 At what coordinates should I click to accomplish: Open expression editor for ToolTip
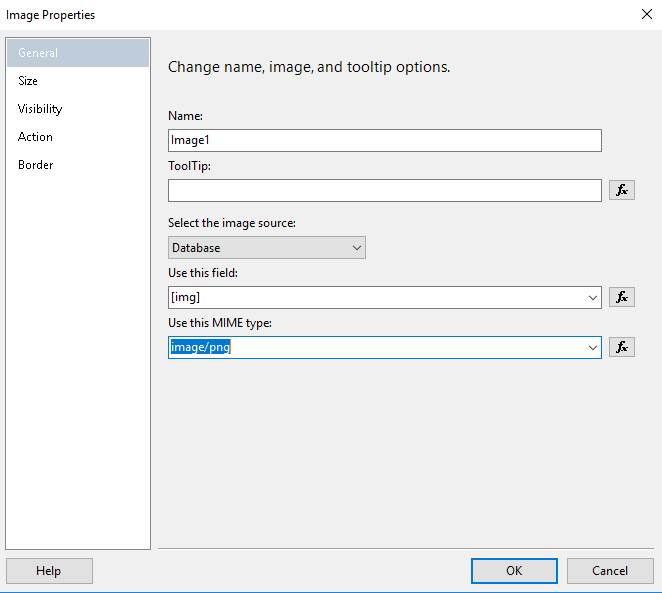coord(621,190)
